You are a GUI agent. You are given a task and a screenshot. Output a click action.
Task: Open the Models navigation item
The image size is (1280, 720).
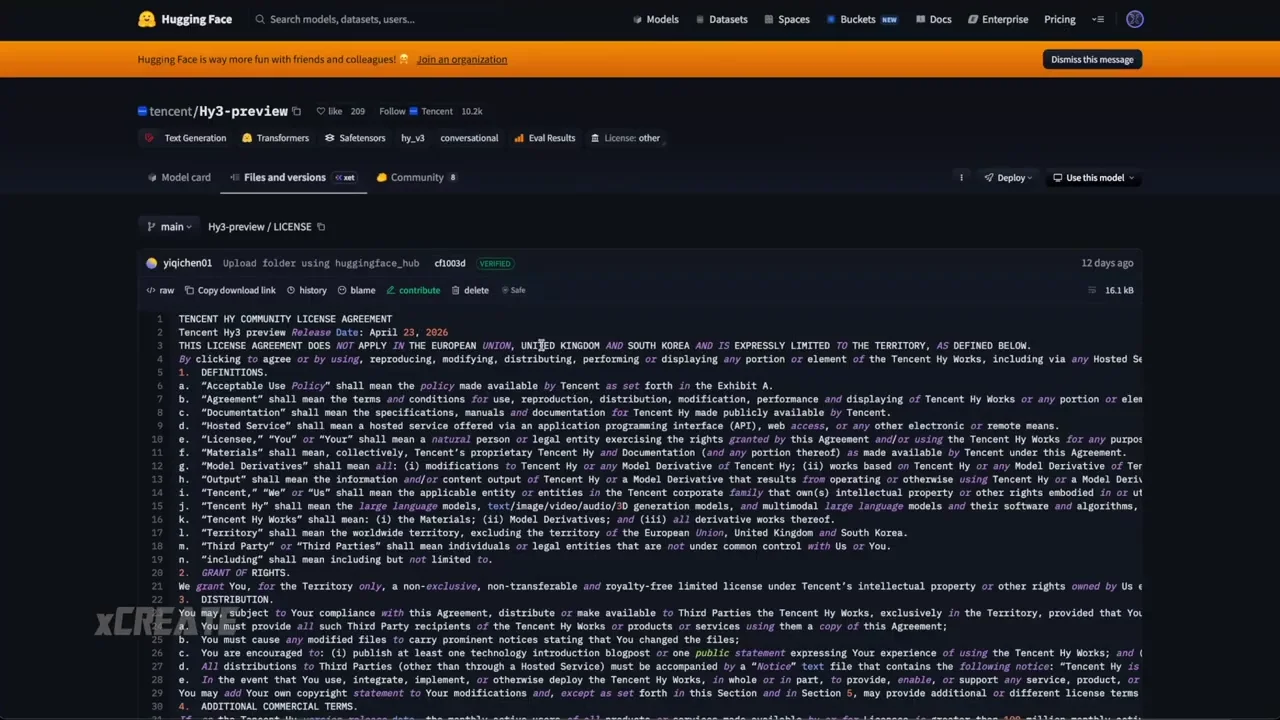(656, 19)
